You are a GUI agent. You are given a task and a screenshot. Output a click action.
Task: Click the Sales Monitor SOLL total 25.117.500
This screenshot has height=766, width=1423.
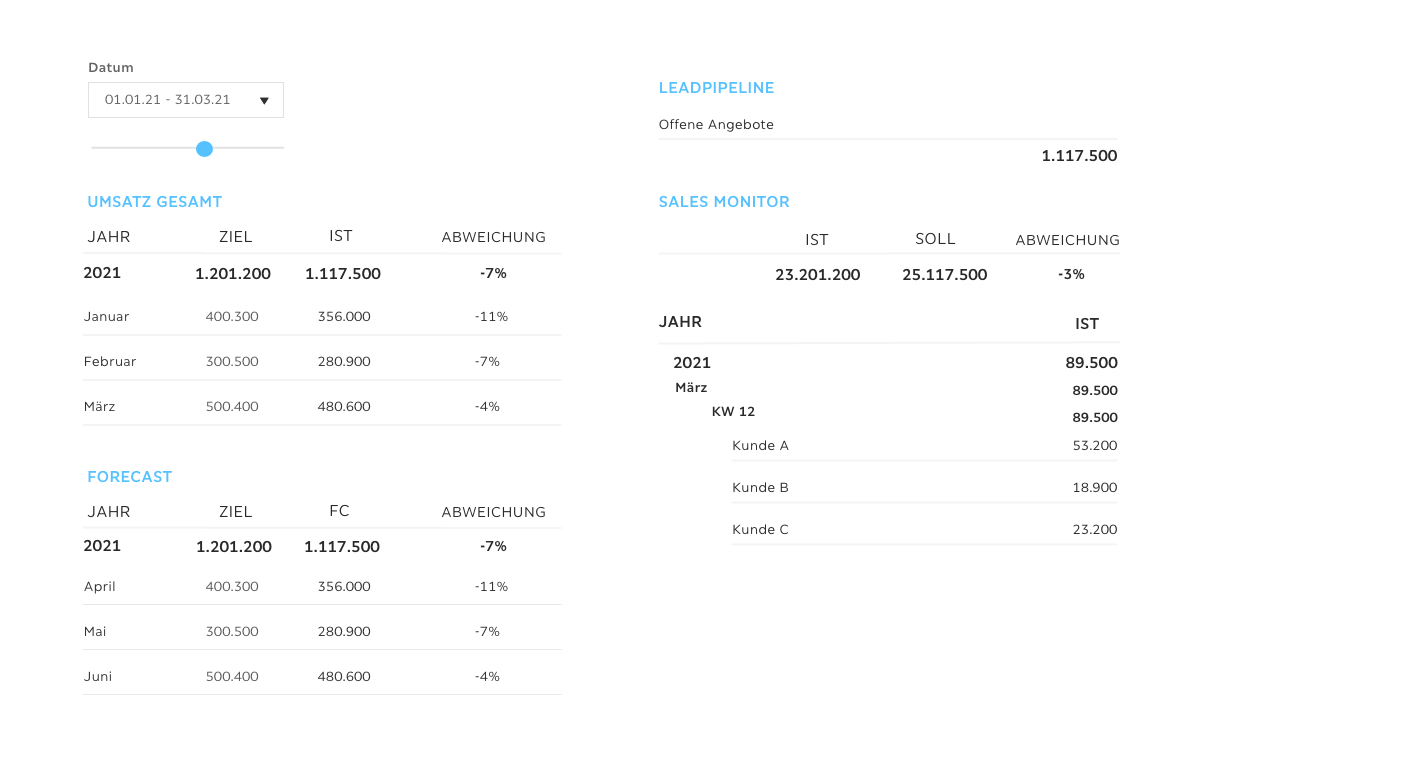pyautogui.click(x=945, y=275)
